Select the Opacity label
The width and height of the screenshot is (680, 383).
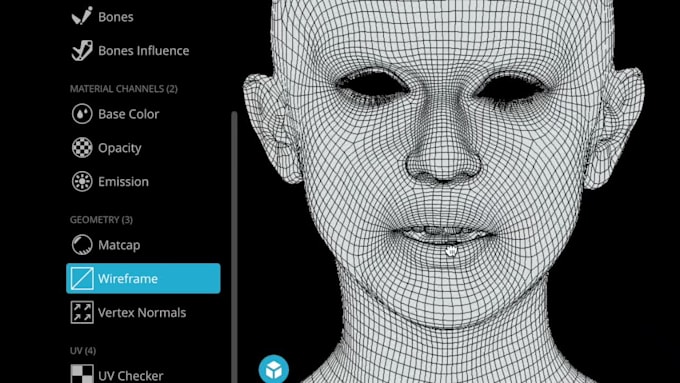pos(120,148)
